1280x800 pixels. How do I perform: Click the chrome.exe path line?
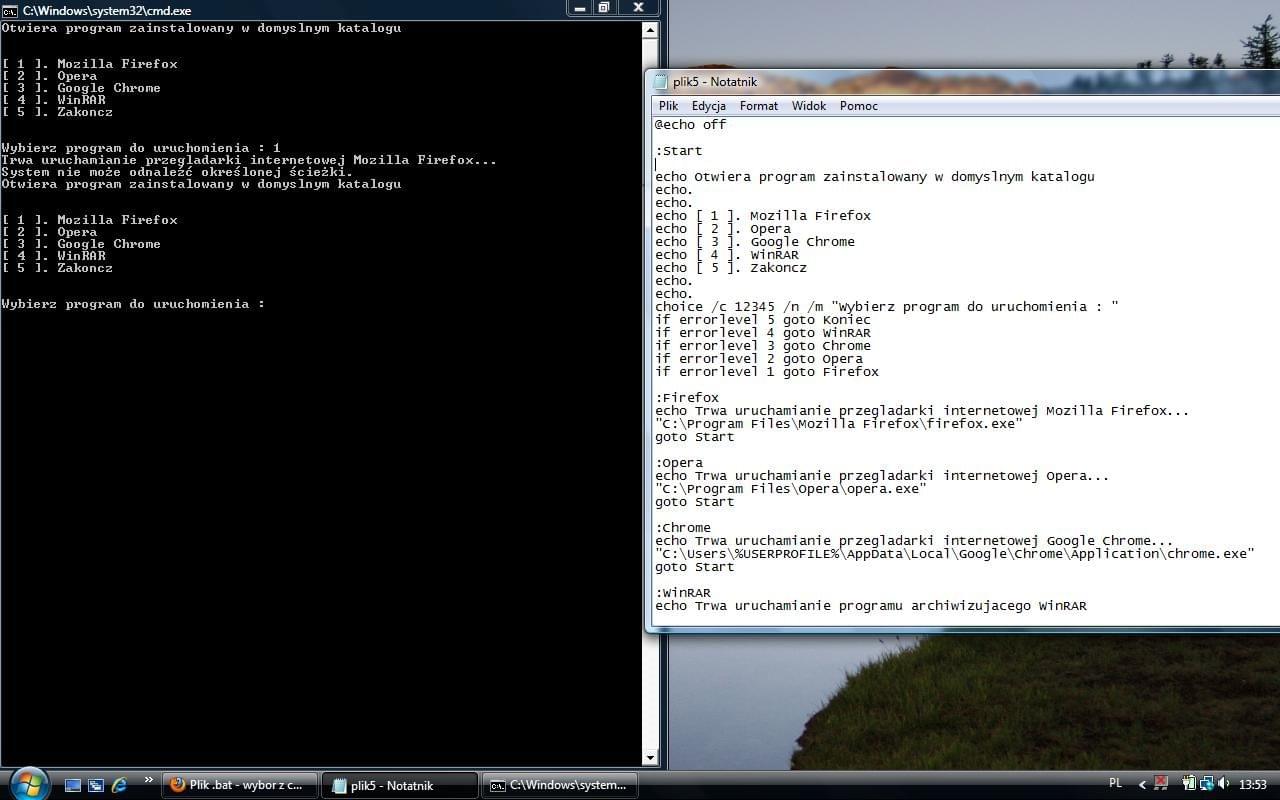tap(955, 554)
